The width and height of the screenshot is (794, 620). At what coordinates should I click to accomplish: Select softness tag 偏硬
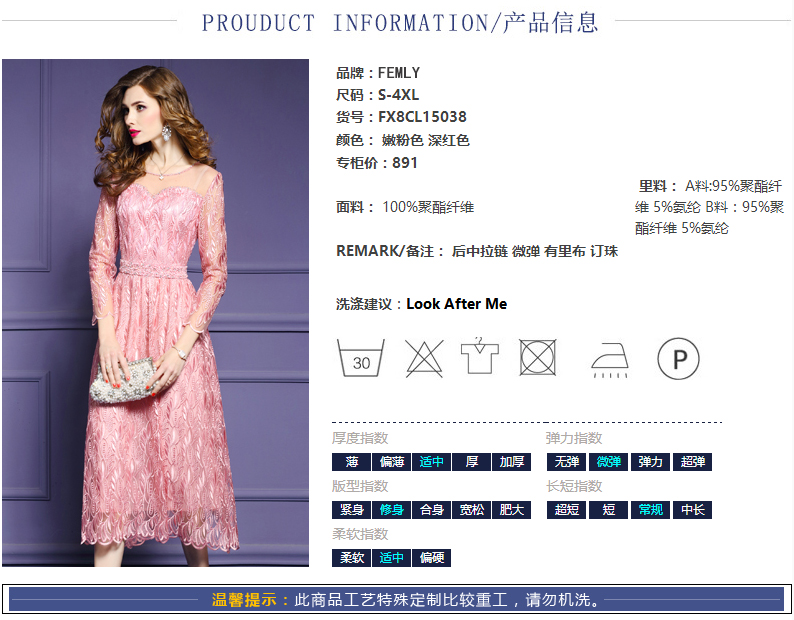[431, 558]
